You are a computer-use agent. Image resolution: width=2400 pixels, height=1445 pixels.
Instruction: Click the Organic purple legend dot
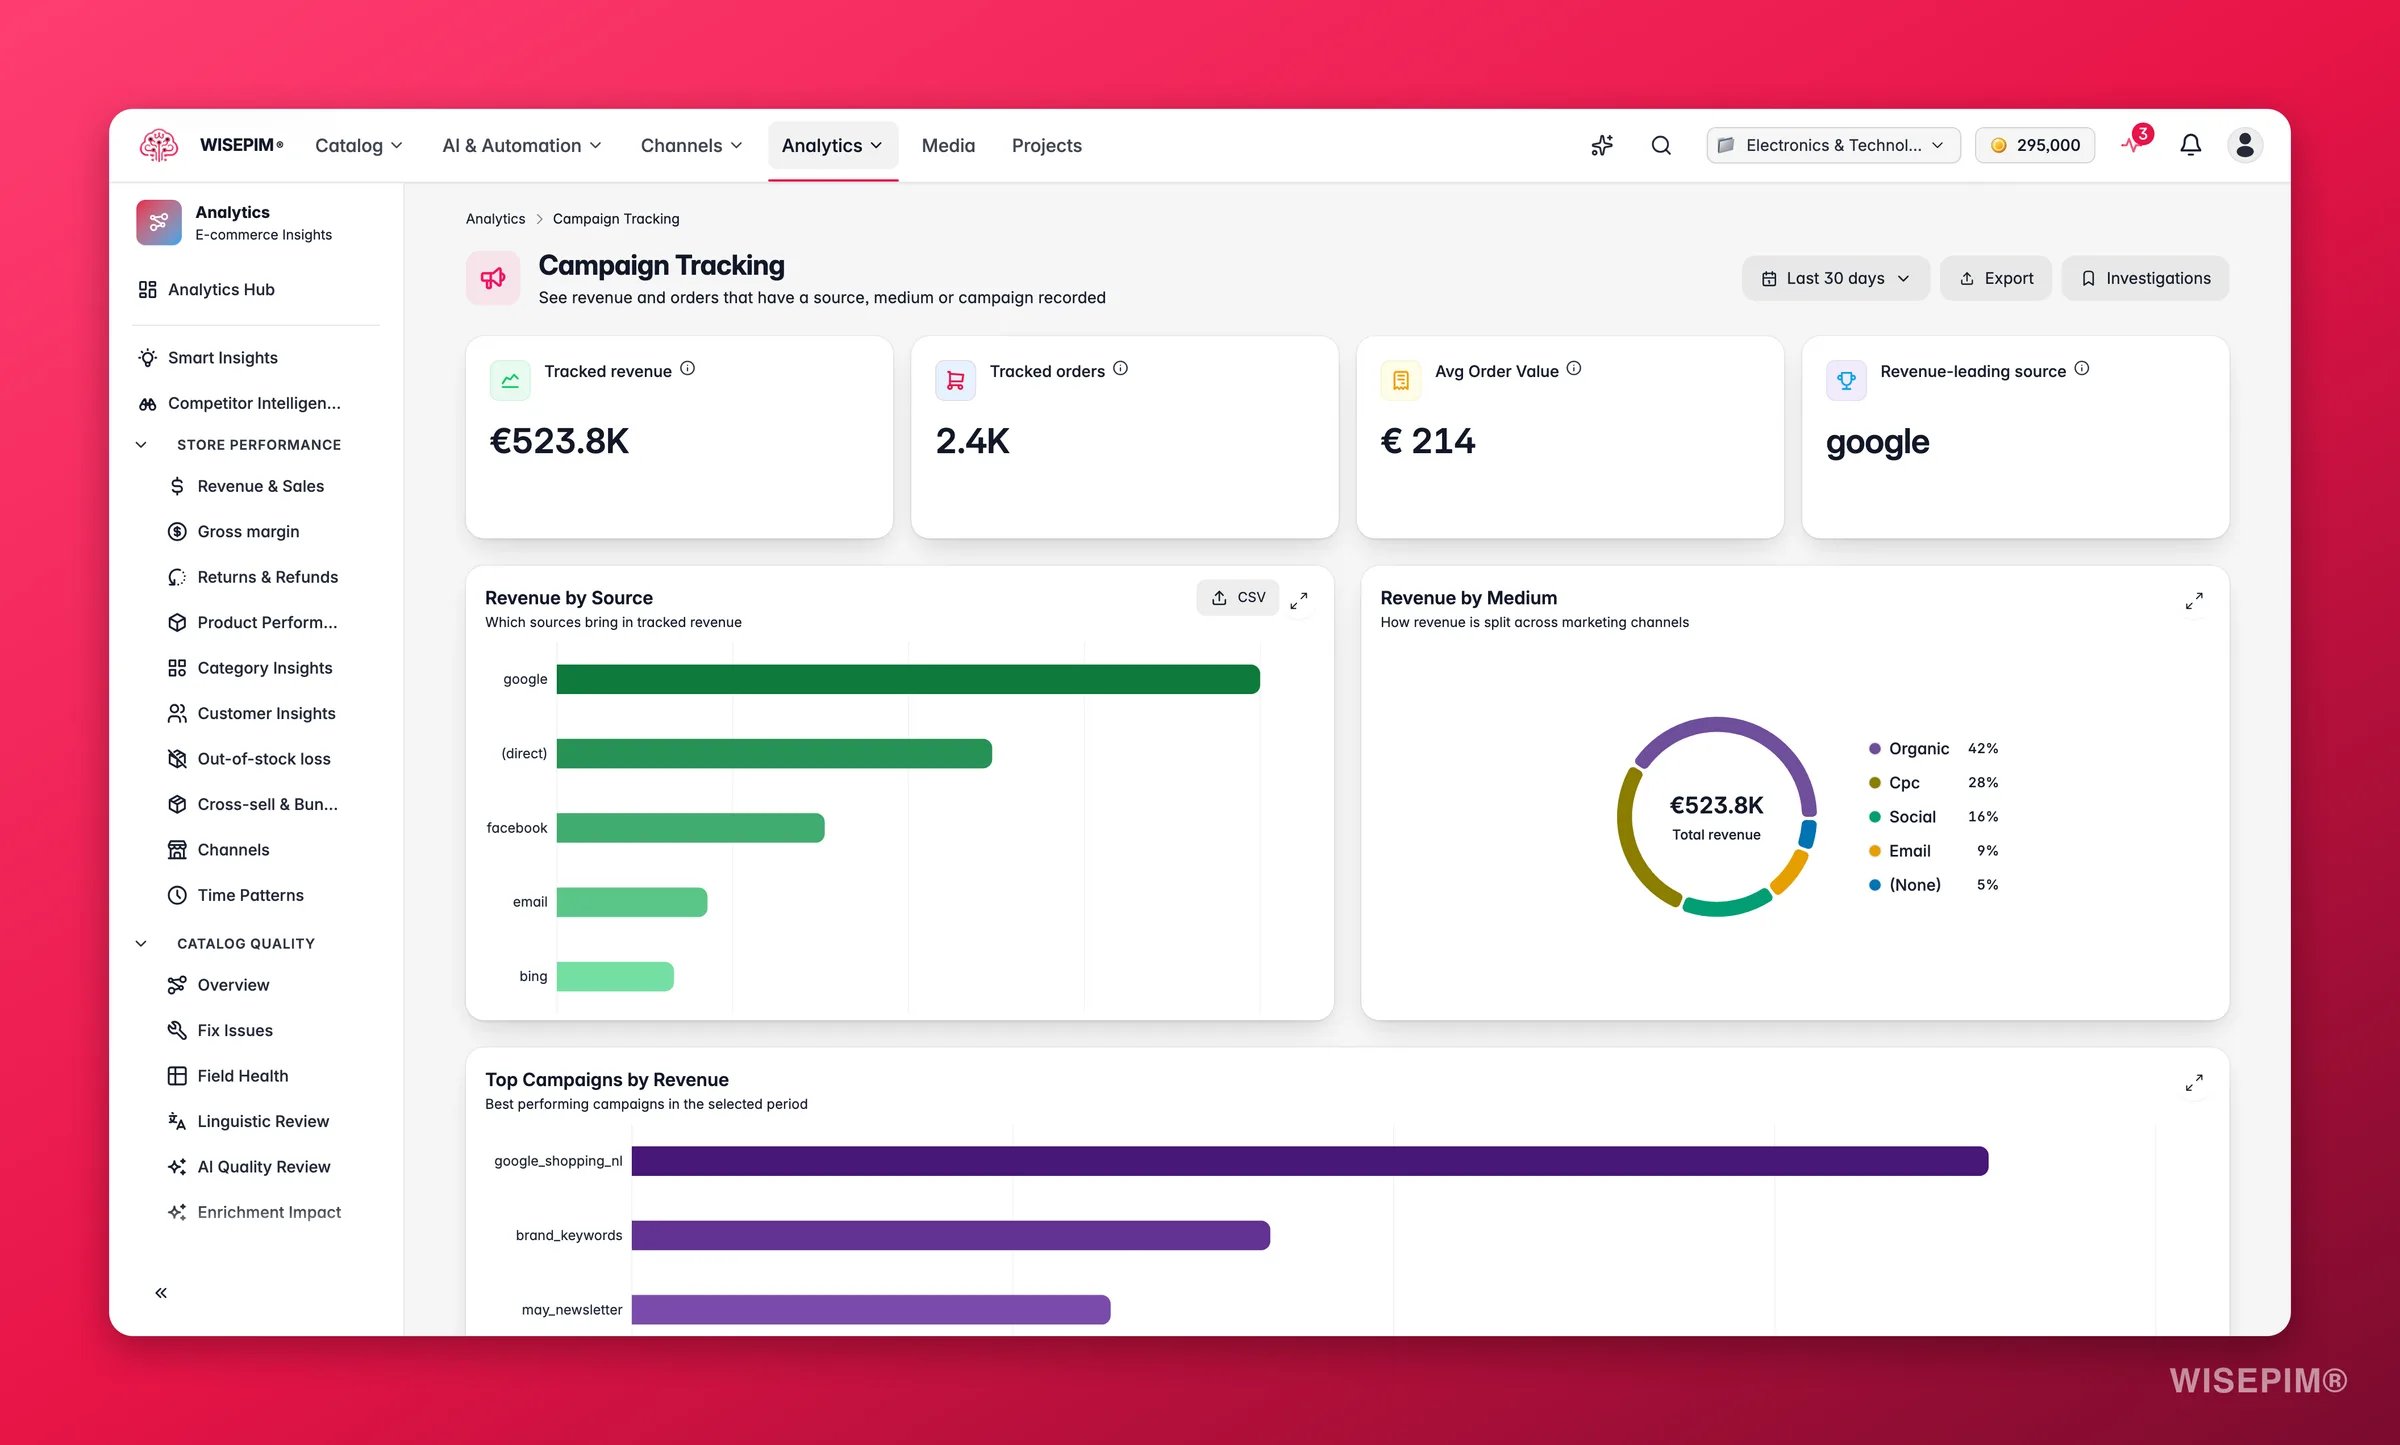coord(1875,748)
